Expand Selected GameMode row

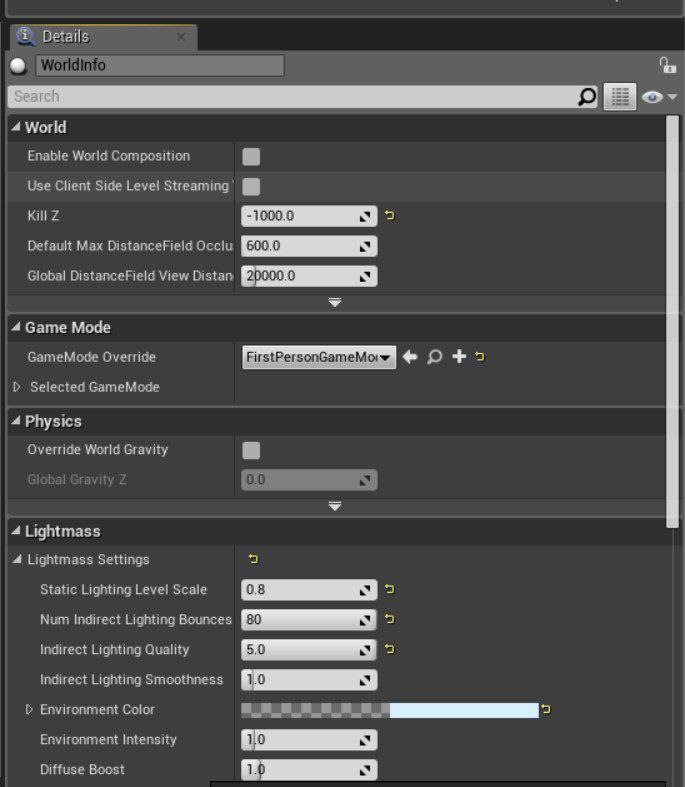click(17, 387)
